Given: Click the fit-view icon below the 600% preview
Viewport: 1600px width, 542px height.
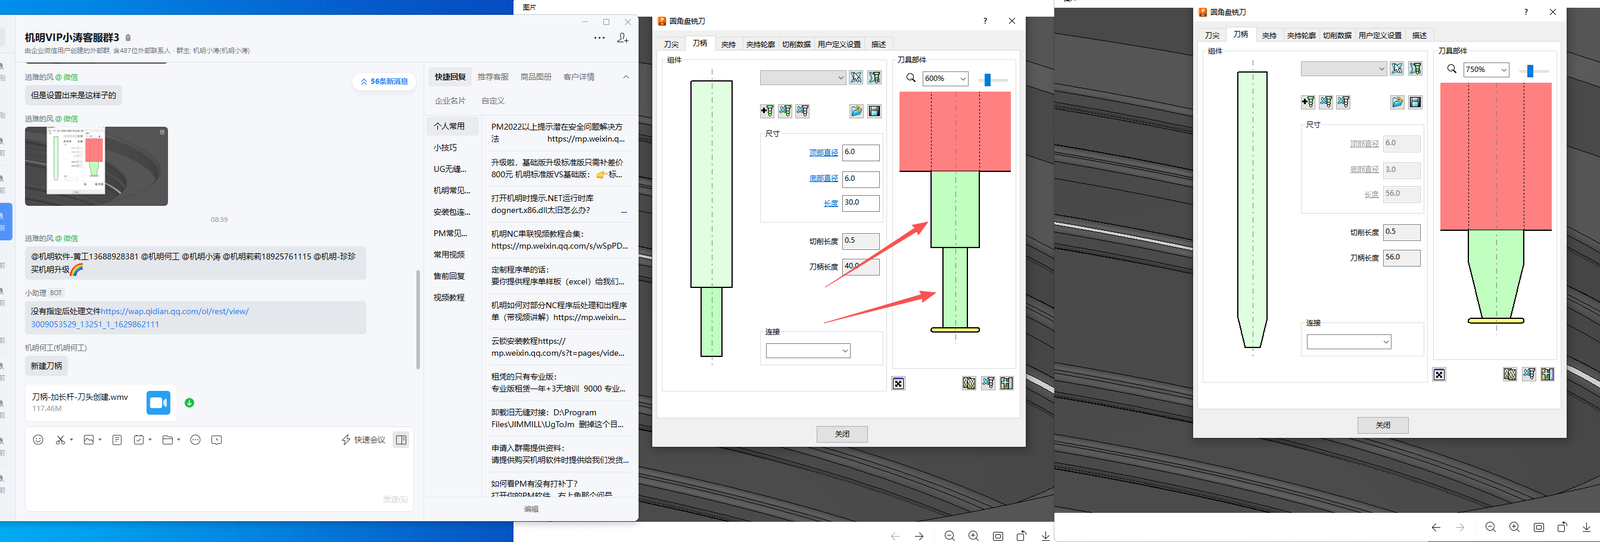Looking at the screenshot, I should (898, 384).
